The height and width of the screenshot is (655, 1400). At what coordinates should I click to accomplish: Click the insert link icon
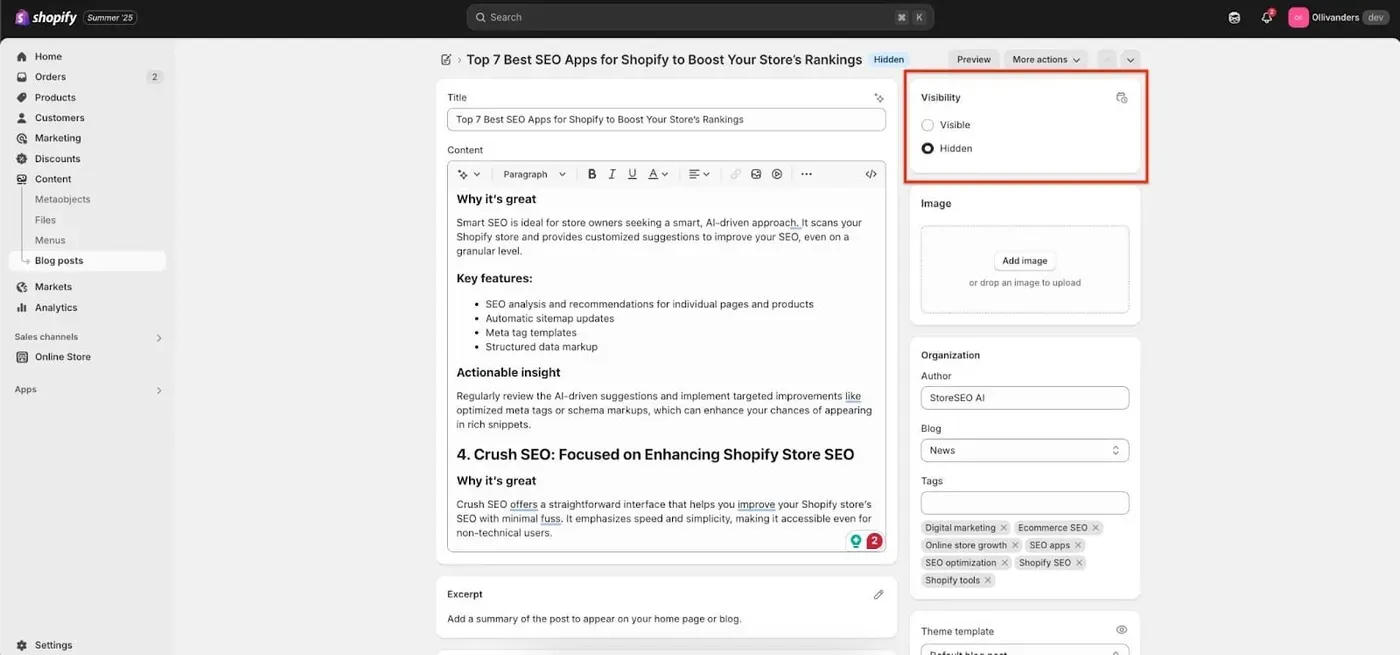tap(735, 174)
